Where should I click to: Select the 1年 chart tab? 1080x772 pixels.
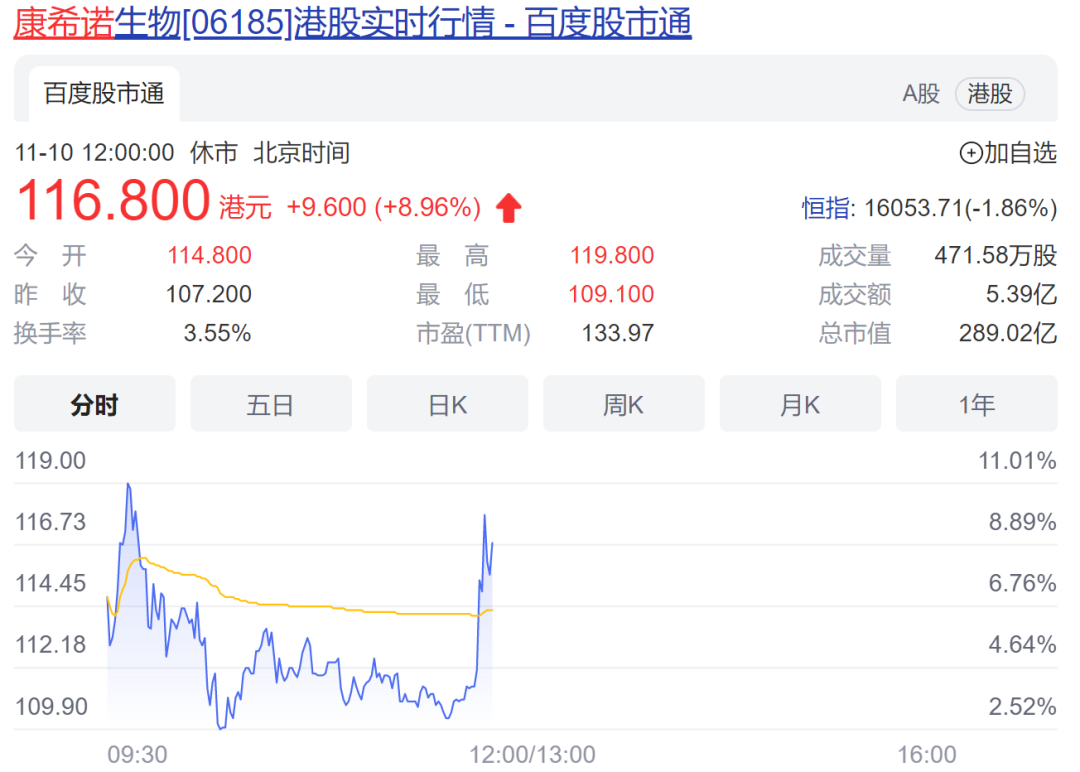977,404
